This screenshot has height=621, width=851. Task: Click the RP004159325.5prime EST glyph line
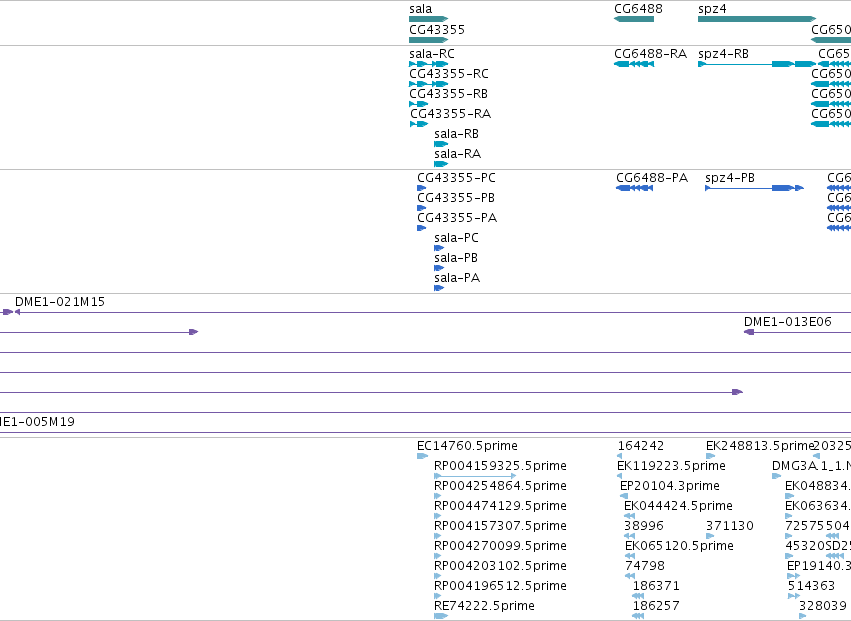pos(475,476)
